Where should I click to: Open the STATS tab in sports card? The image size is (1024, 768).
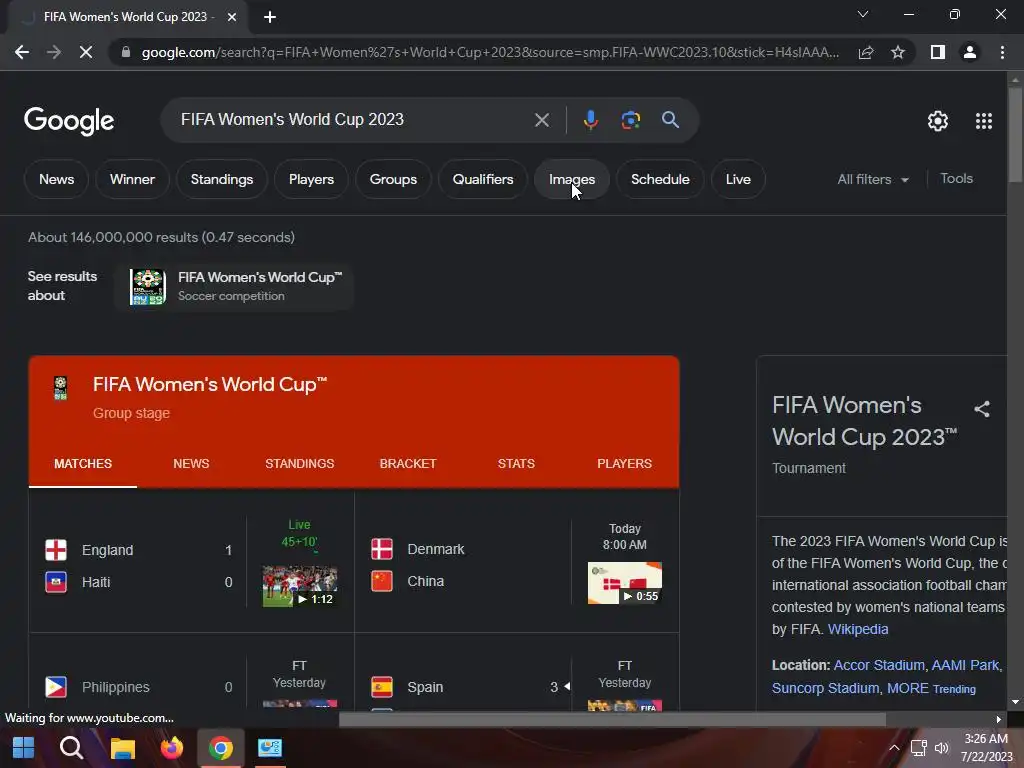pos(516,464)
